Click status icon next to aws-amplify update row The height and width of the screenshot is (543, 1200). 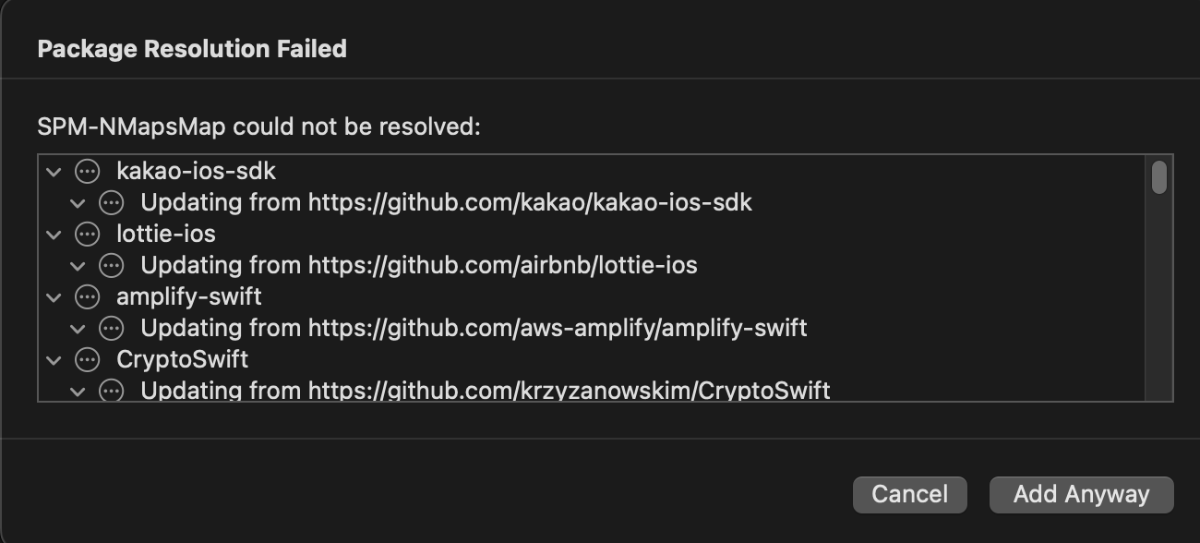click(112, 327)
